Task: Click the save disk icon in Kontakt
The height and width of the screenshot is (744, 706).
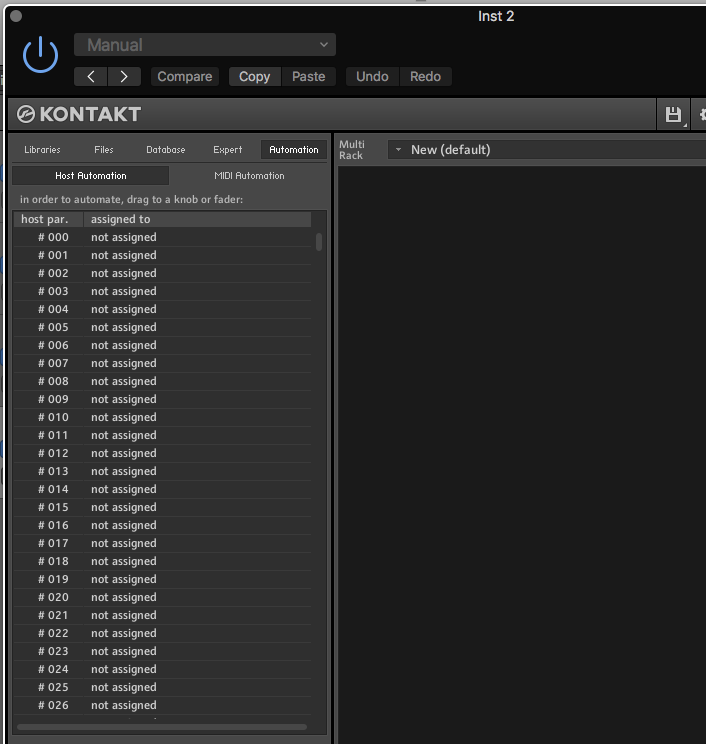Action: [x=673, y=114]
